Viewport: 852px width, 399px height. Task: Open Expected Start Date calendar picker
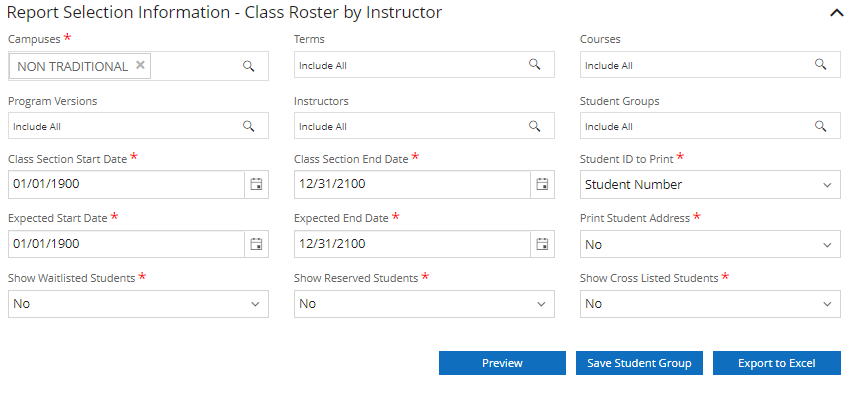click(x=256, y=244)
